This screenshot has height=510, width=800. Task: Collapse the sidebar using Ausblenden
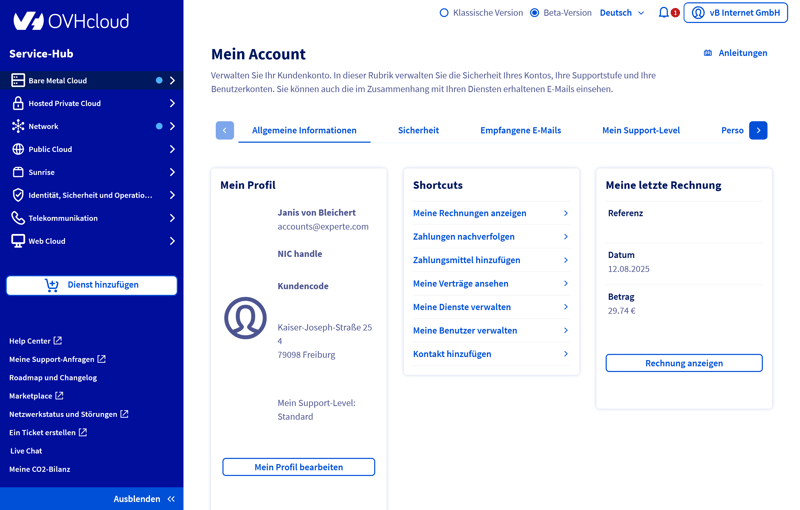coord(144,498)
